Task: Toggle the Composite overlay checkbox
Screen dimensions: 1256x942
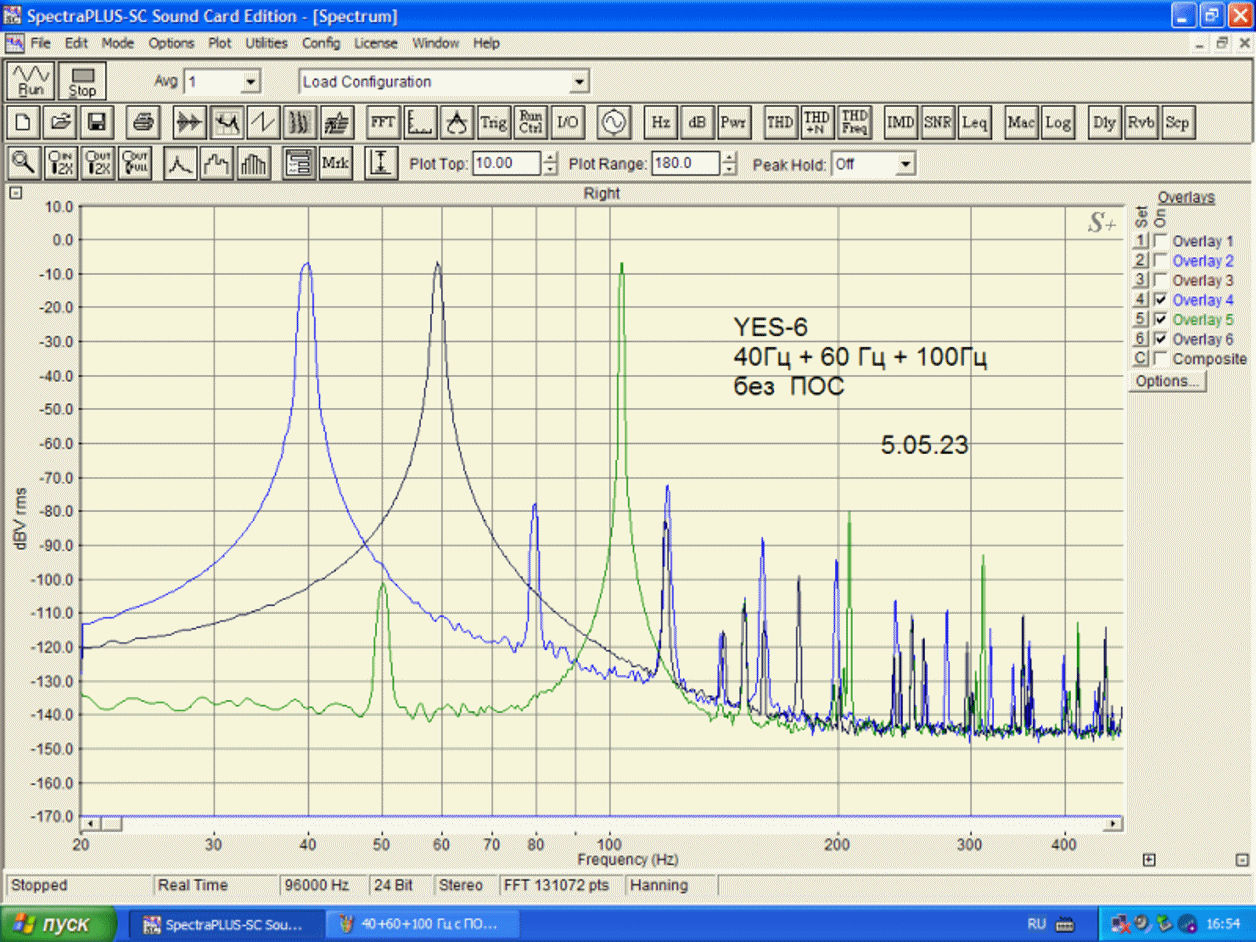Action: (x=1160, y=358)
